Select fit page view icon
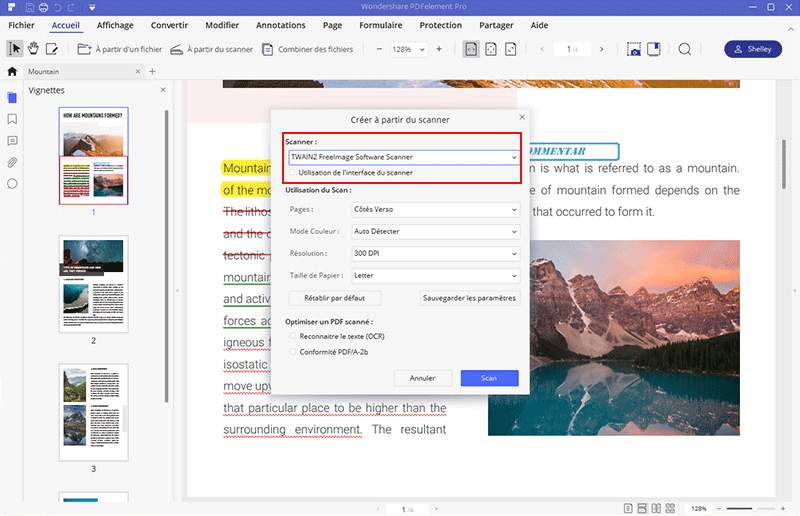Image resolution: width=800 pixels, height=516 pixels. (491, 49)
